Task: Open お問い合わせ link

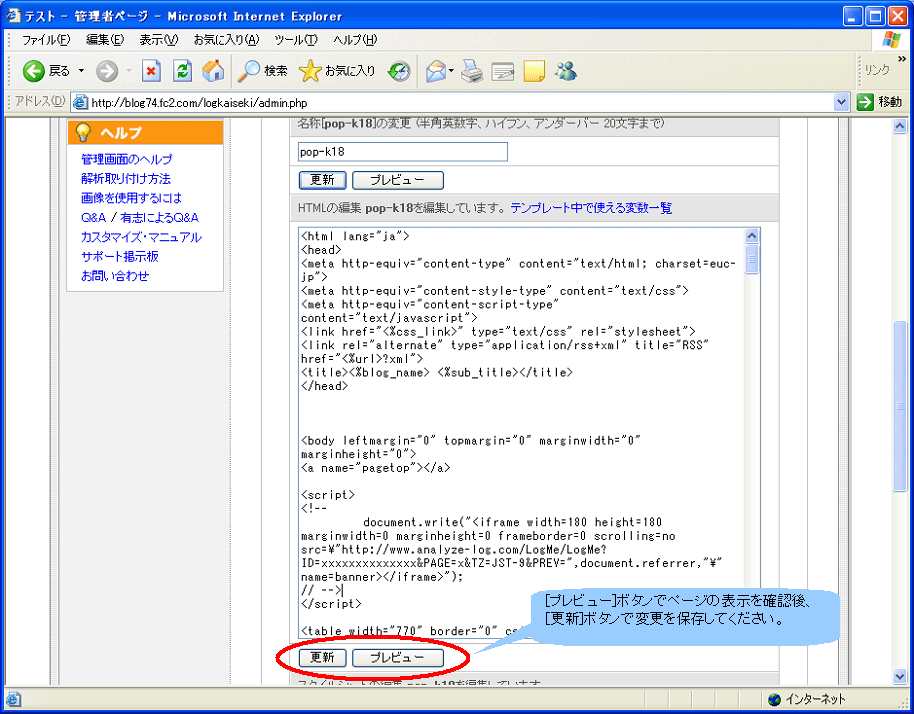Action: (x=115, y=276)
